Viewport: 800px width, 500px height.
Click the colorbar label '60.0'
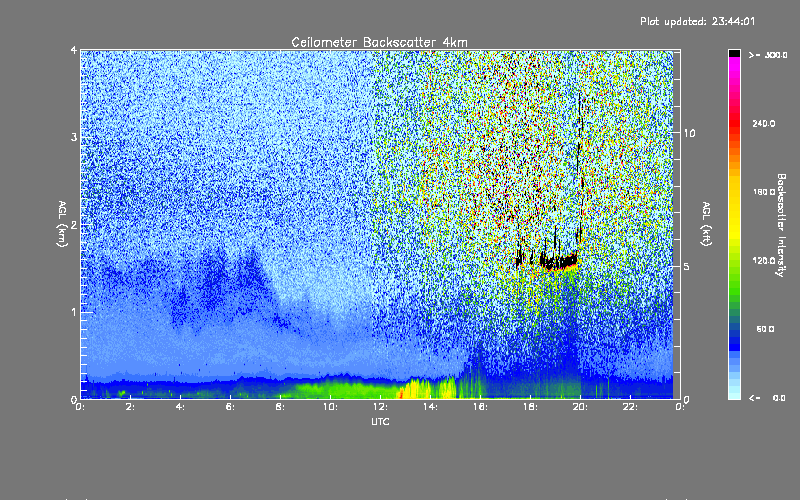(x=765, y=329)
